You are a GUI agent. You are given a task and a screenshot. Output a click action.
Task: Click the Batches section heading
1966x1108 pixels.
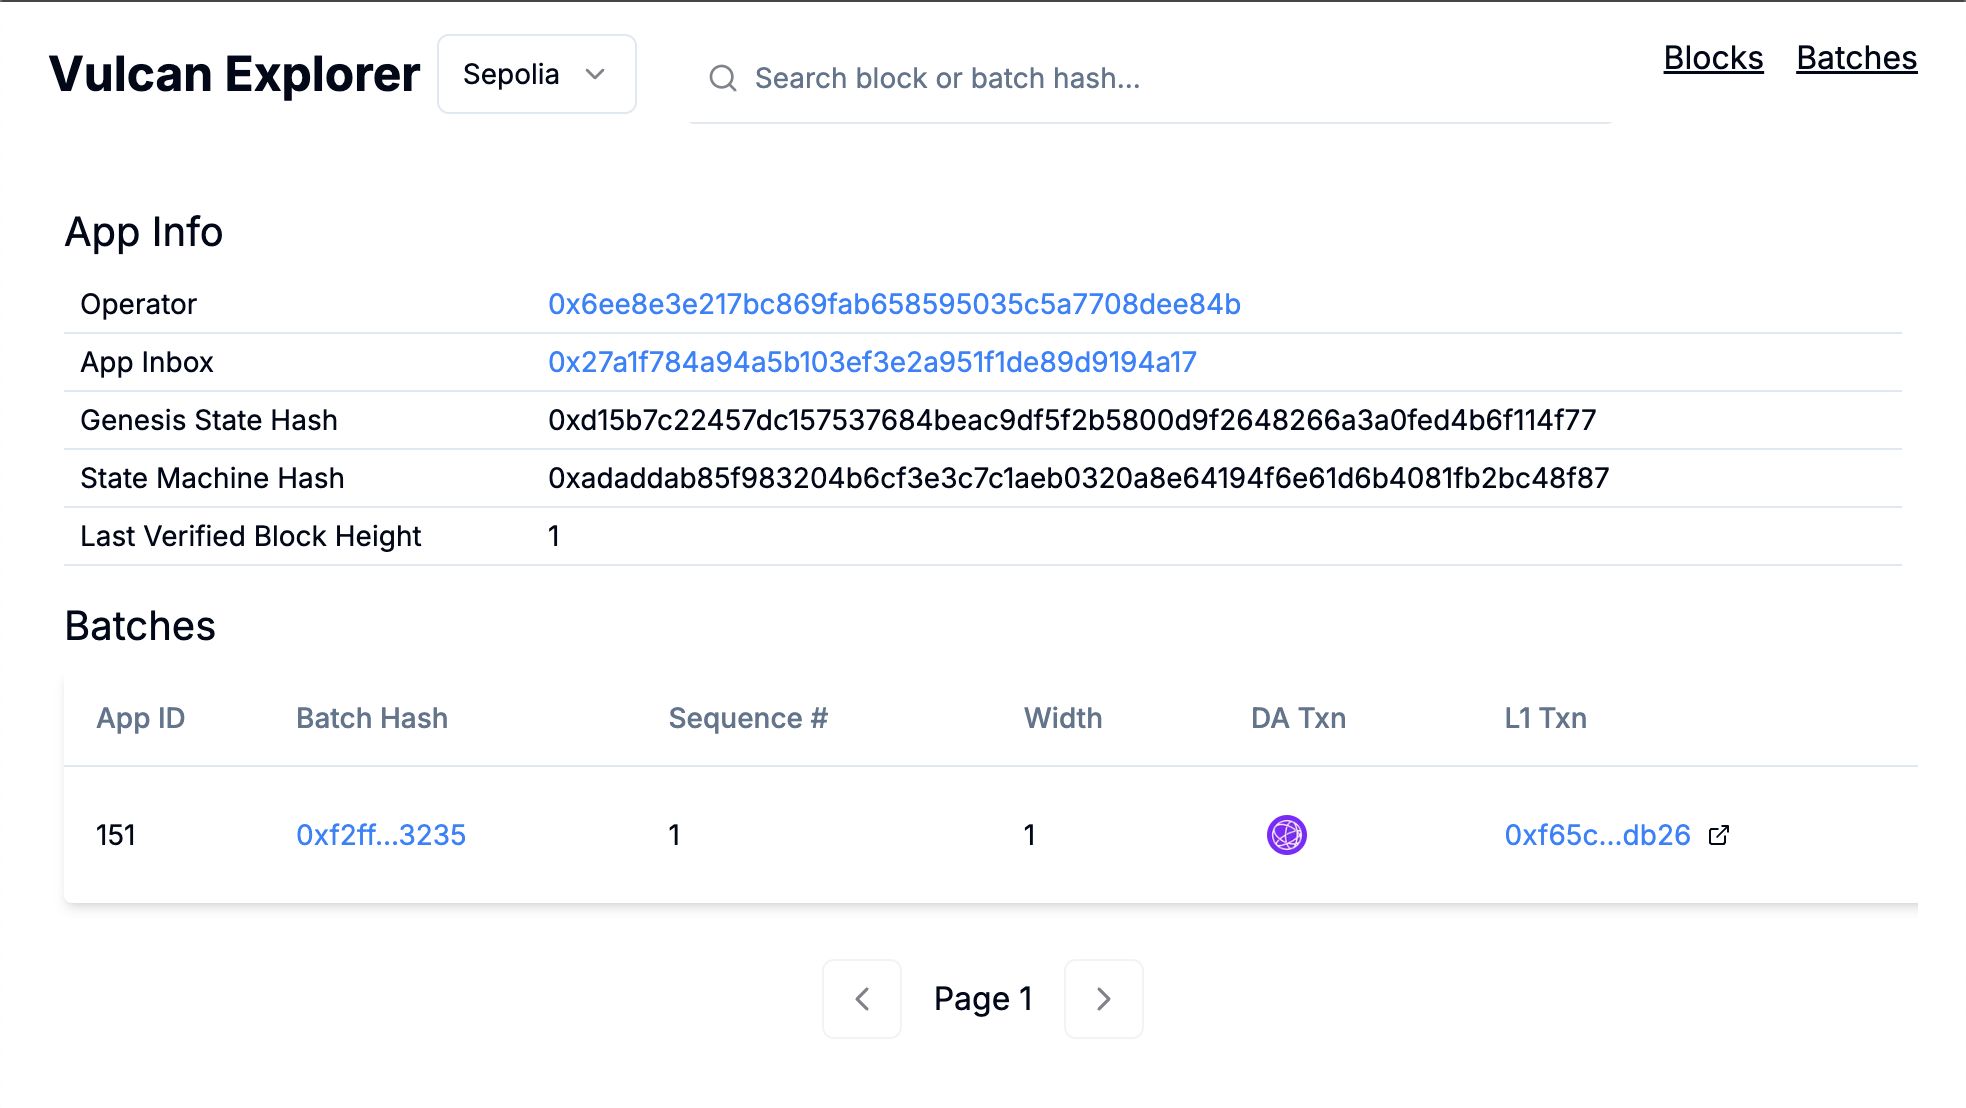coord(140,626)
